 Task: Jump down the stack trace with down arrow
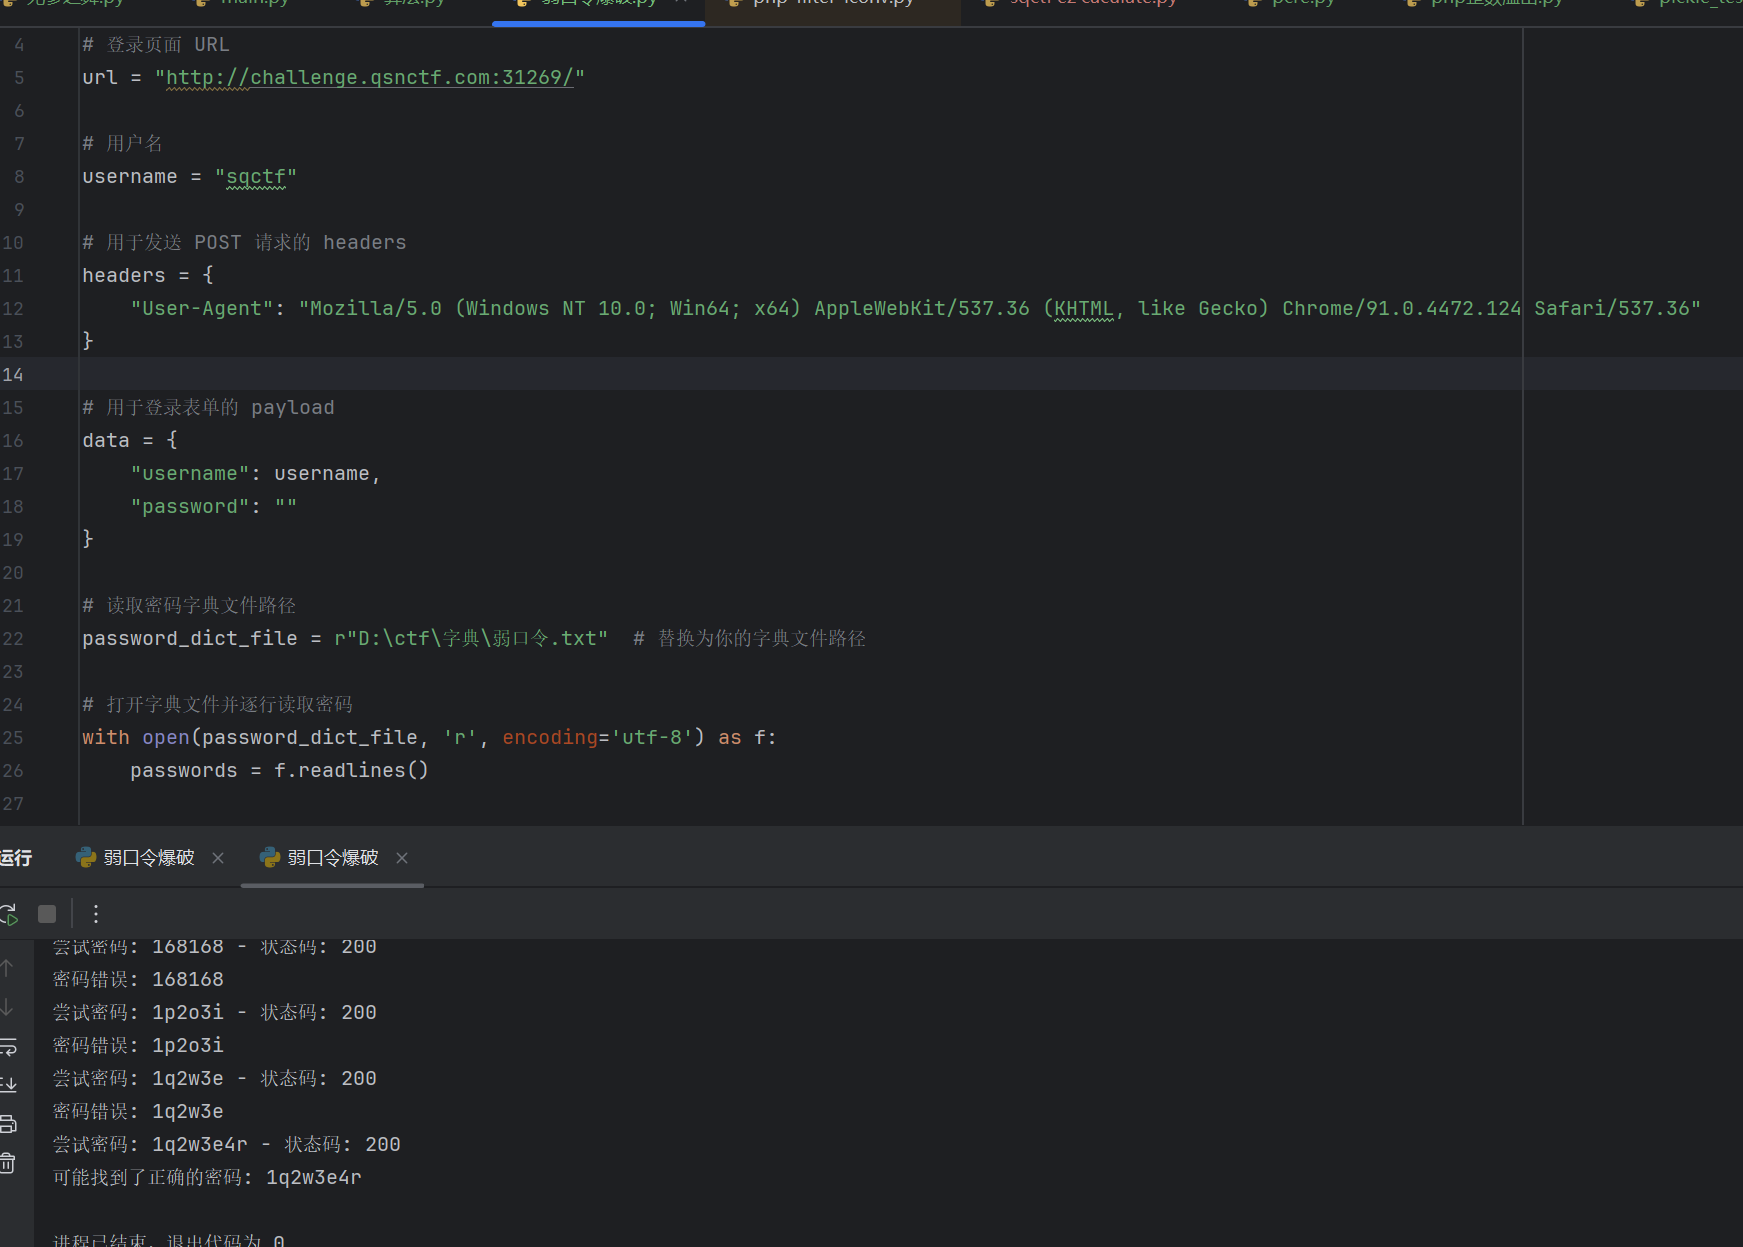8,1007
